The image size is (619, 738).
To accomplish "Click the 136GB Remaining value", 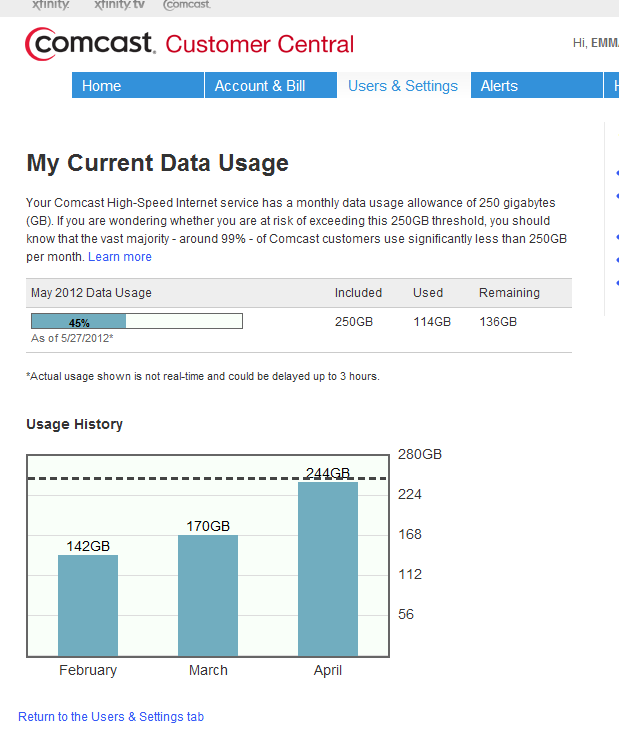I will [498, 322].
